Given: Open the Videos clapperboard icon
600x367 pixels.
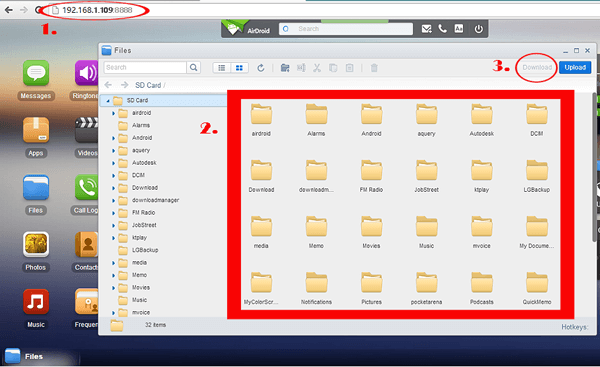Looking at the screenshot, I should point(87,130).
